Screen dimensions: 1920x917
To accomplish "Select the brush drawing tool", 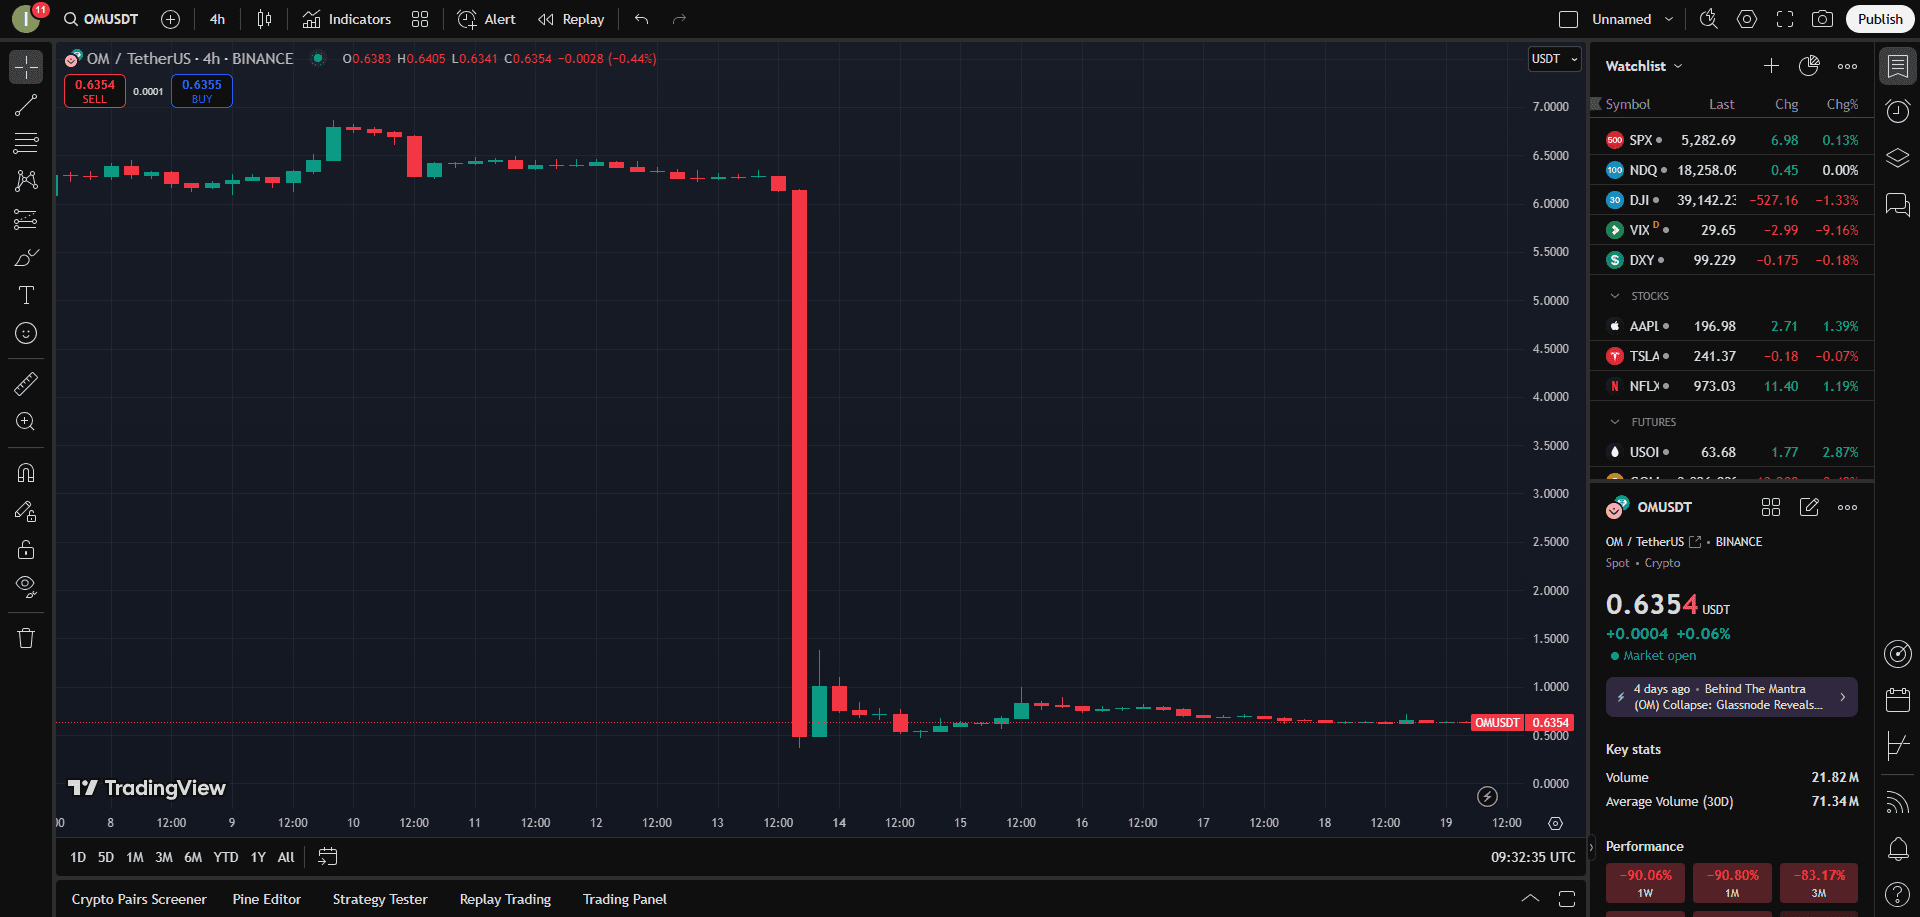I will tap(26, 257).
